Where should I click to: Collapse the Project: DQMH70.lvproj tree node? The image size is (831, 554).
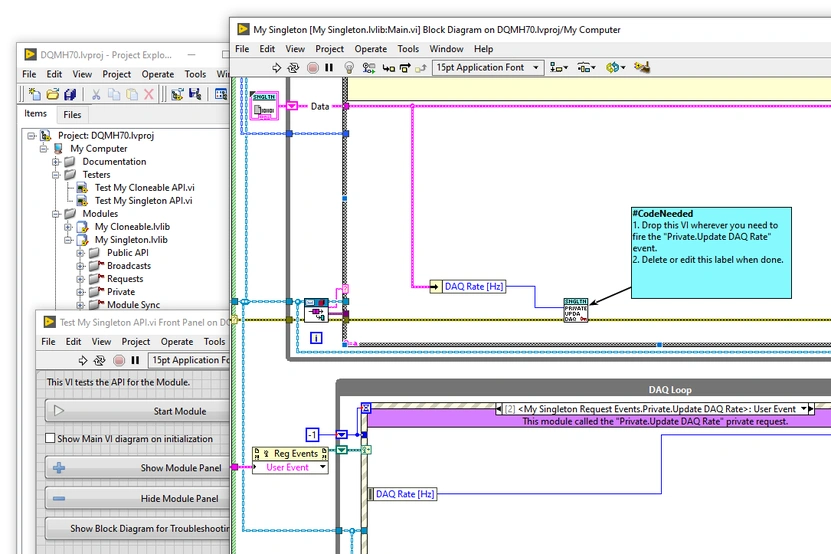pyautogui.click(x=31, y=136)
